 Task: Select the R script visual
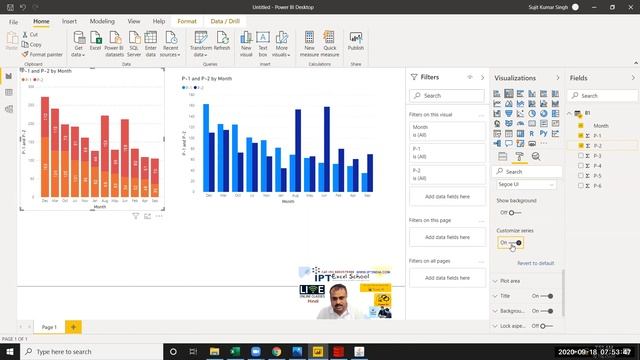(x=532, y=133)
